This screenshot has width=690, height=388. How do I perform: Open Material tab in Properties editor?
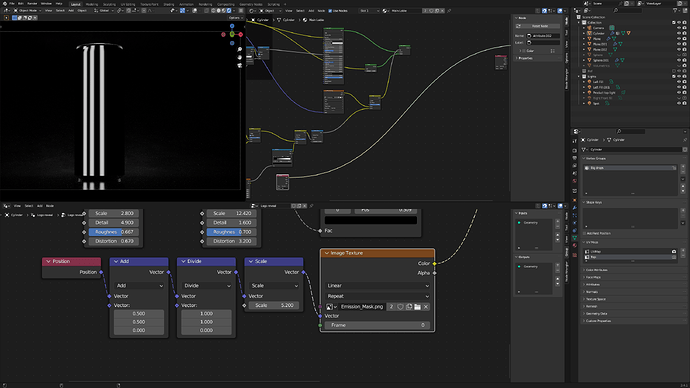coord(575,246)
